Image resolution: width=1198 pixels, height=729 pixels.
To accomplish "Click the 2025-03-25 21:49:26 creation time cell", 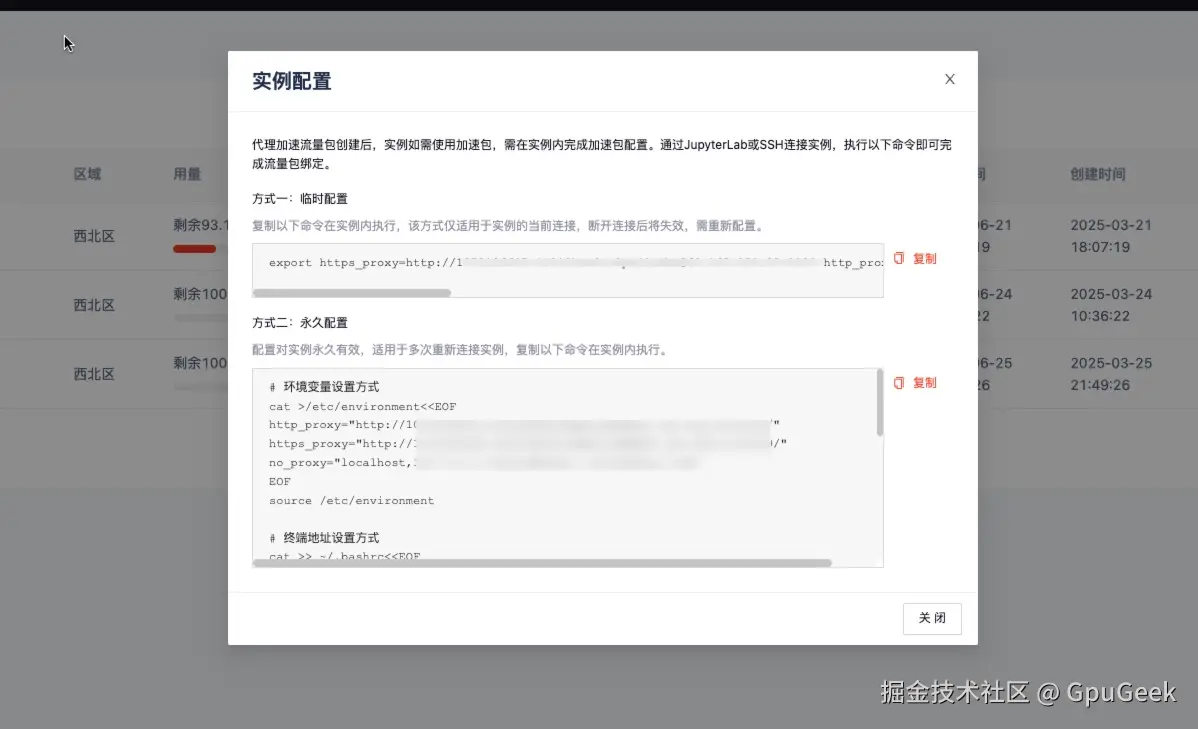I will [1111, 374].
